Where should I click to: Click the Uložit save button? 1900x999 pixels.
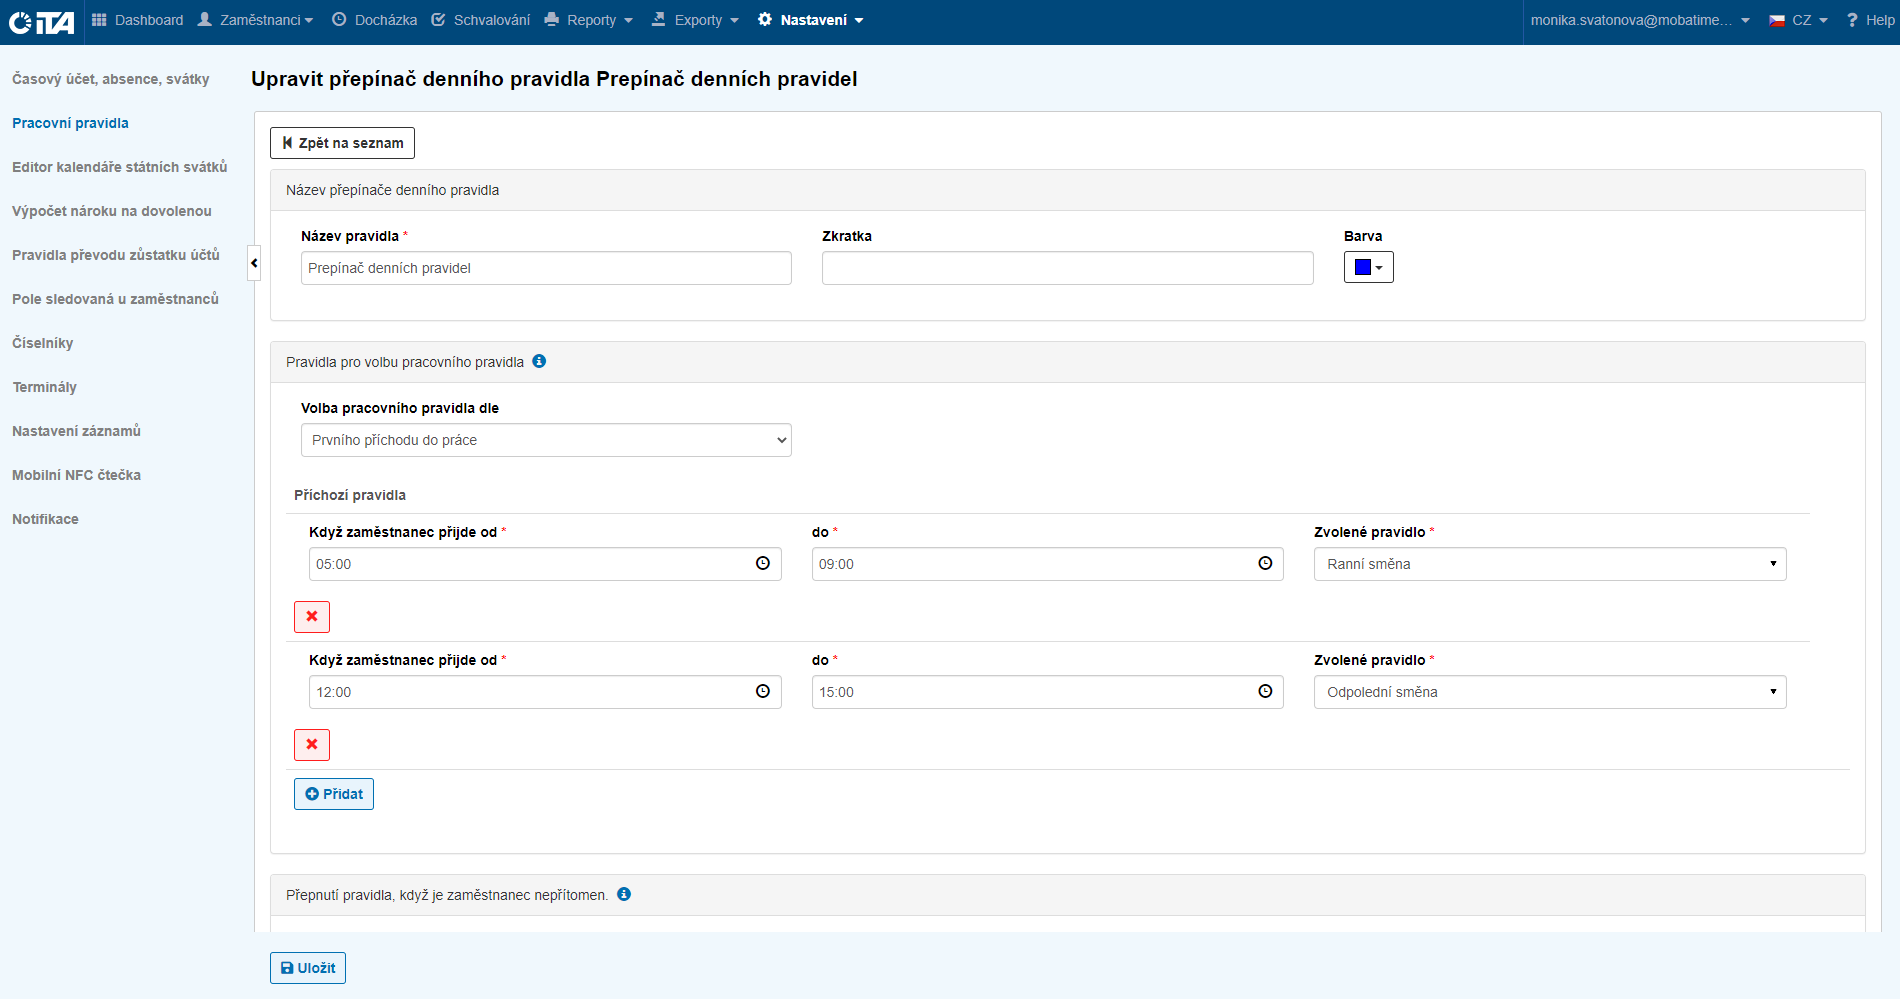pos(308,968)
